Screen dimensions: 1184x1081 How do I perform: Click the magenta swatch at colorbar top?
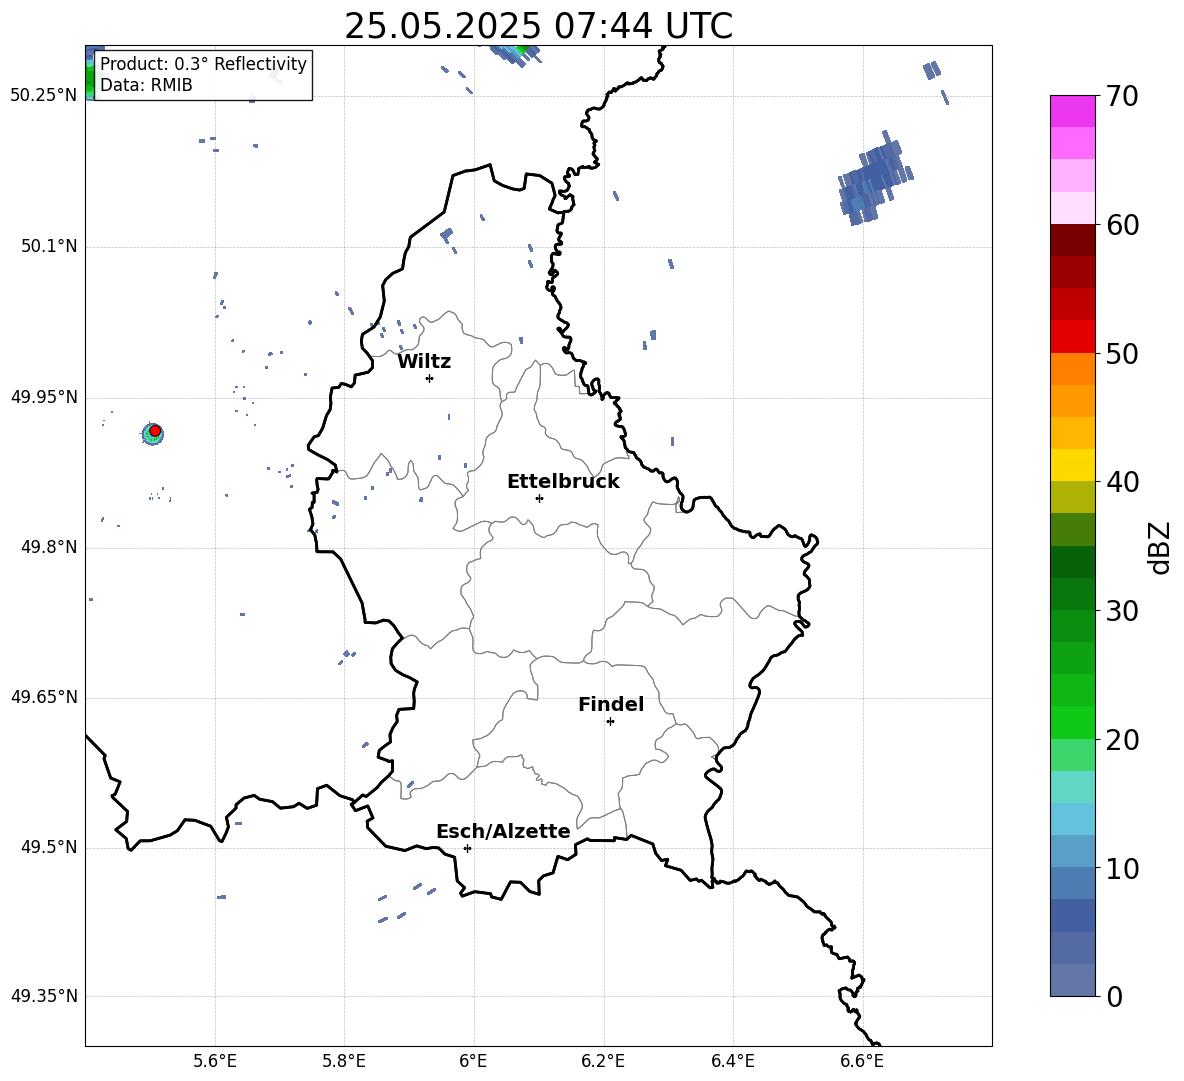1072,111
